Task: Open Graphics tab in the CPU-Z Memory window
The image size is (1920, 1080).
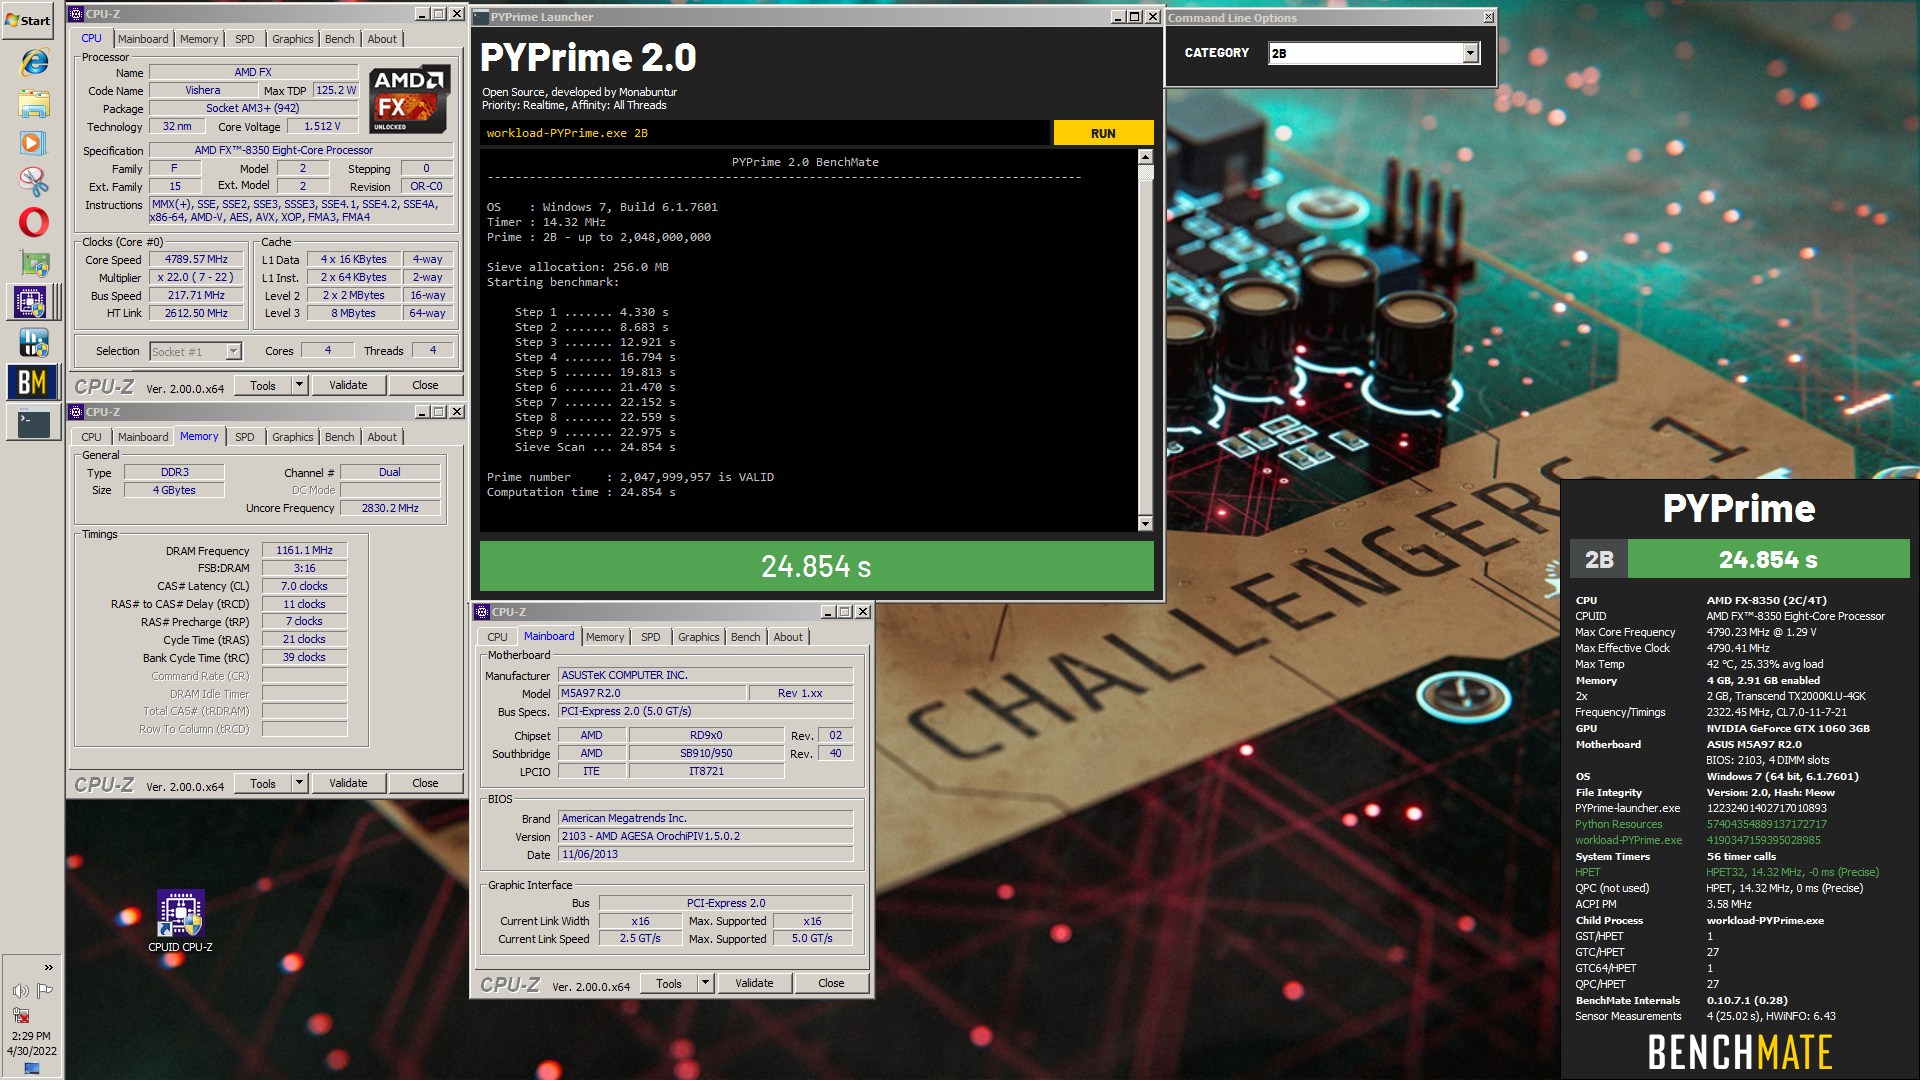Action: 292,437
